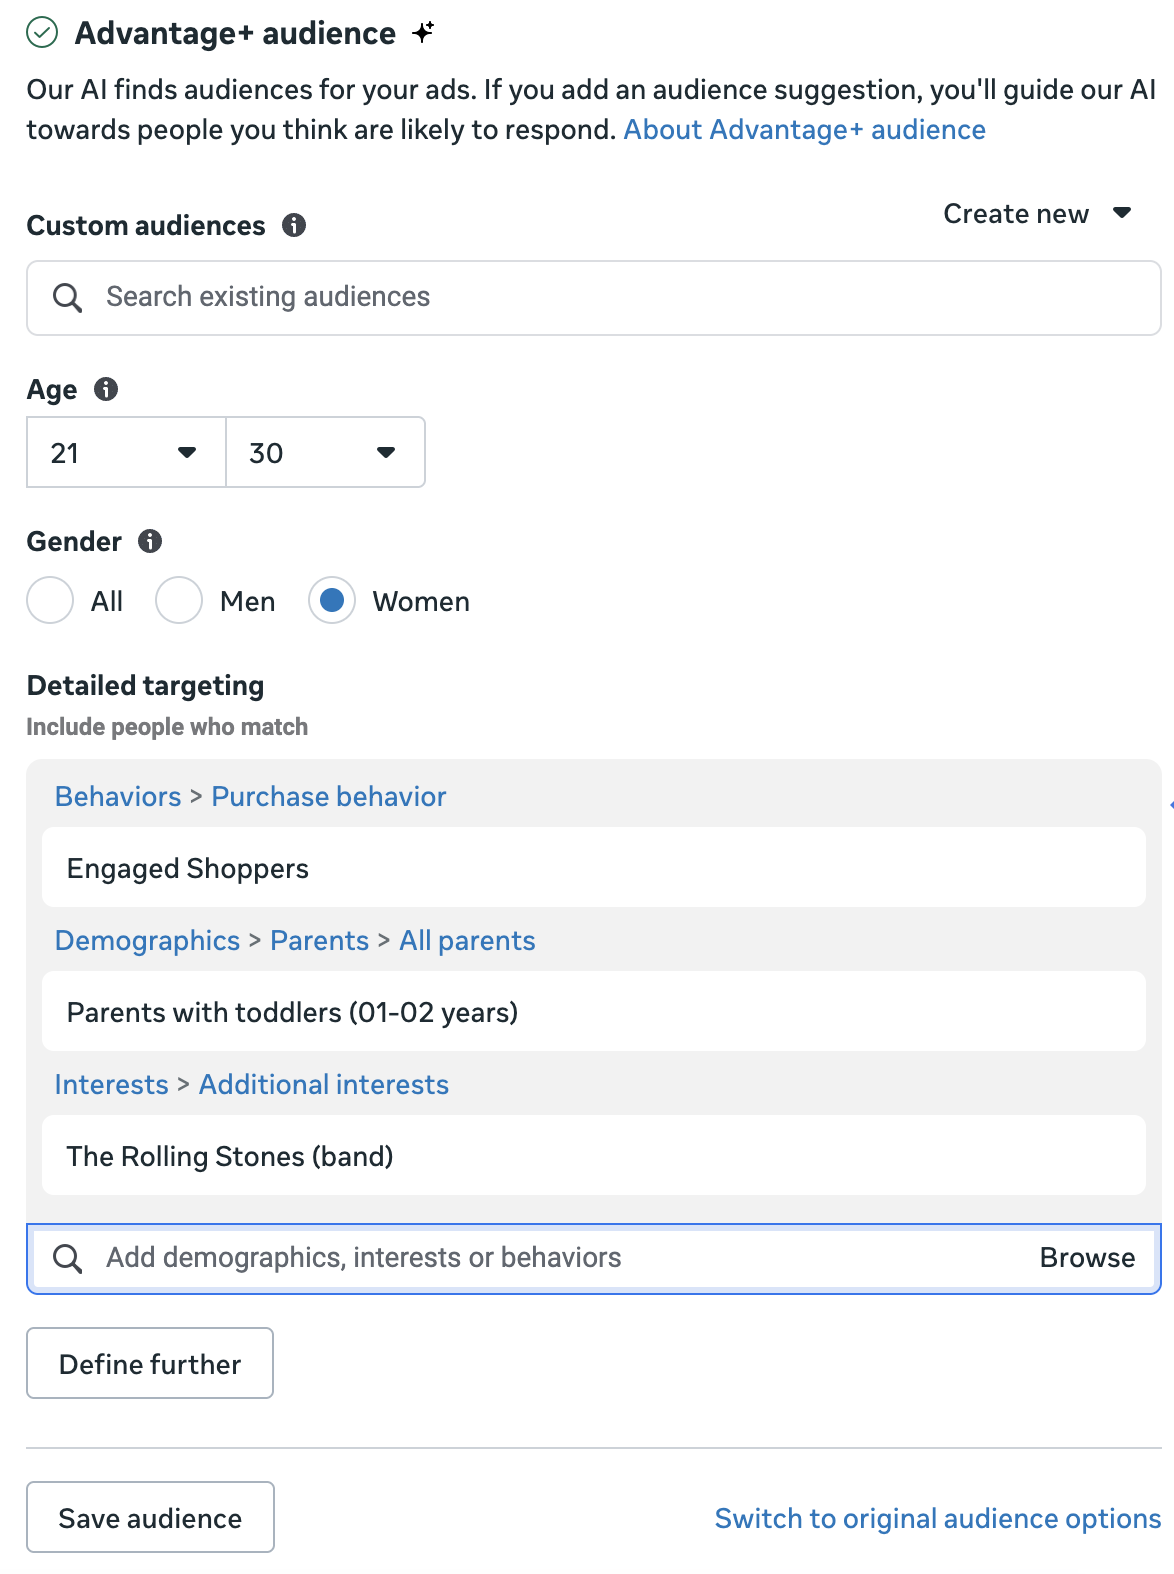This screenshot has height=1574, width=1174.
Task: Click magnifier icon in Search existing audiences
Action: (x=67, y=298)
